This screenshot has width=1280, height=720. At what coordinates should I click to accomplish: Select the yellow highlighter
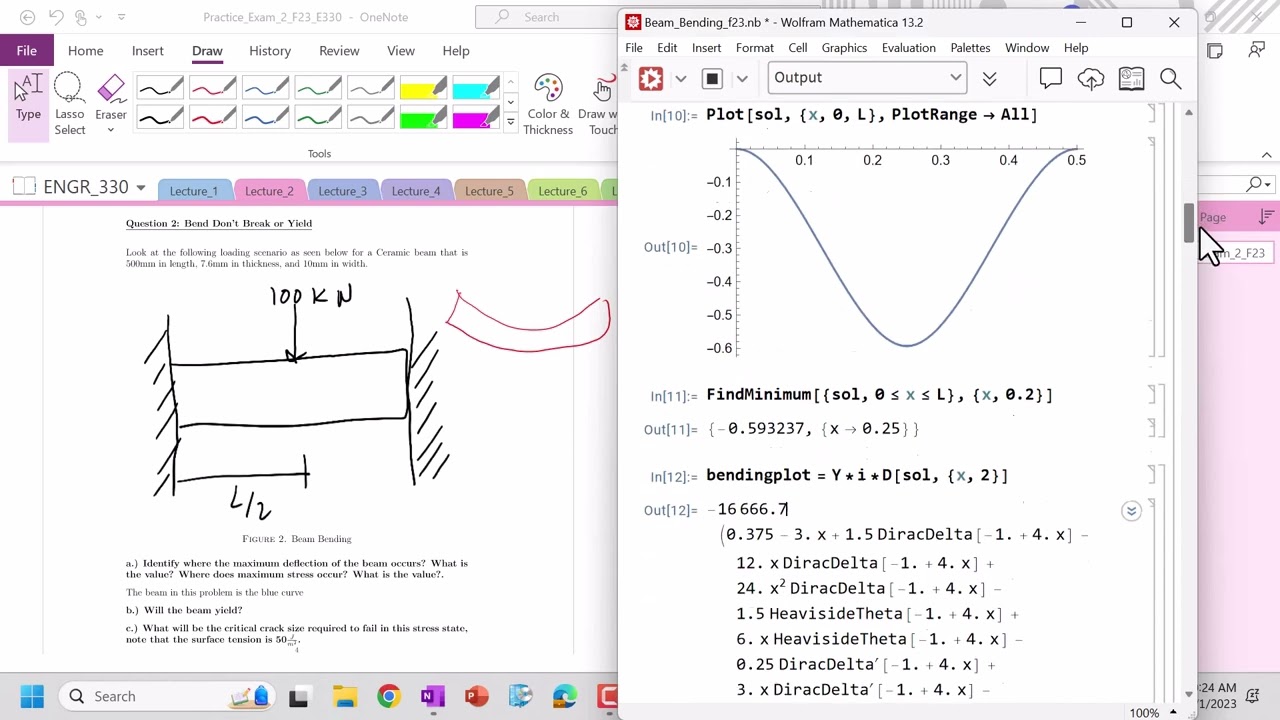(x=423, y=90)
